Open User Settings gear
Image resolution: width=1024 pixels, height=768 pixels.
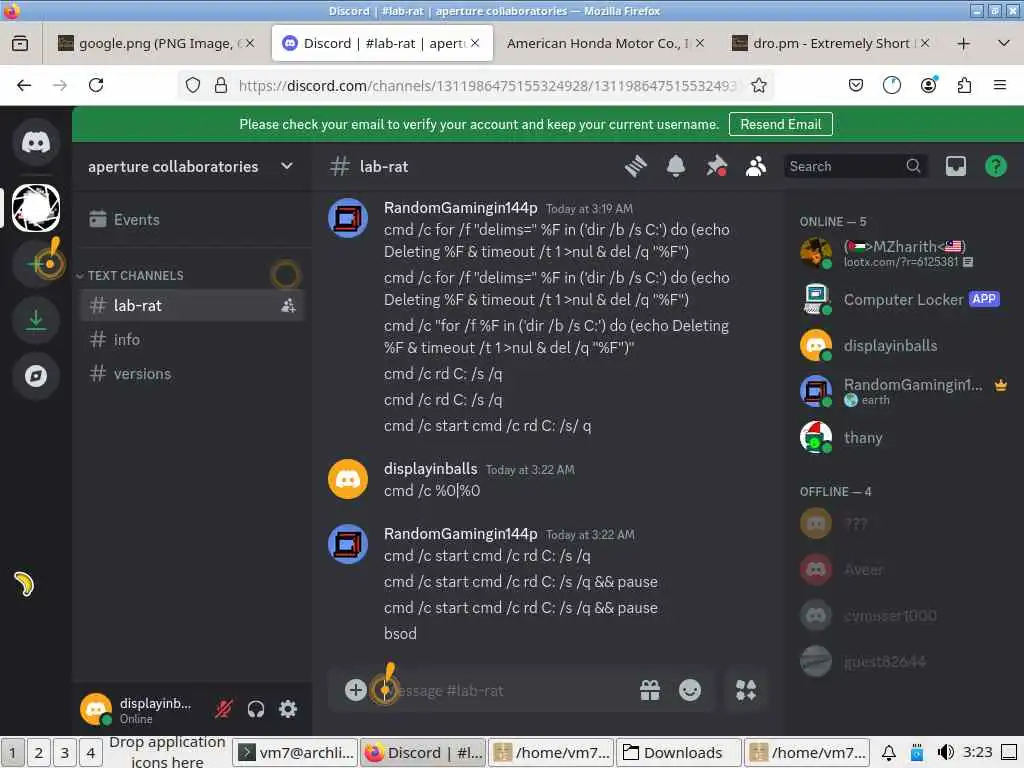(288, 709)
